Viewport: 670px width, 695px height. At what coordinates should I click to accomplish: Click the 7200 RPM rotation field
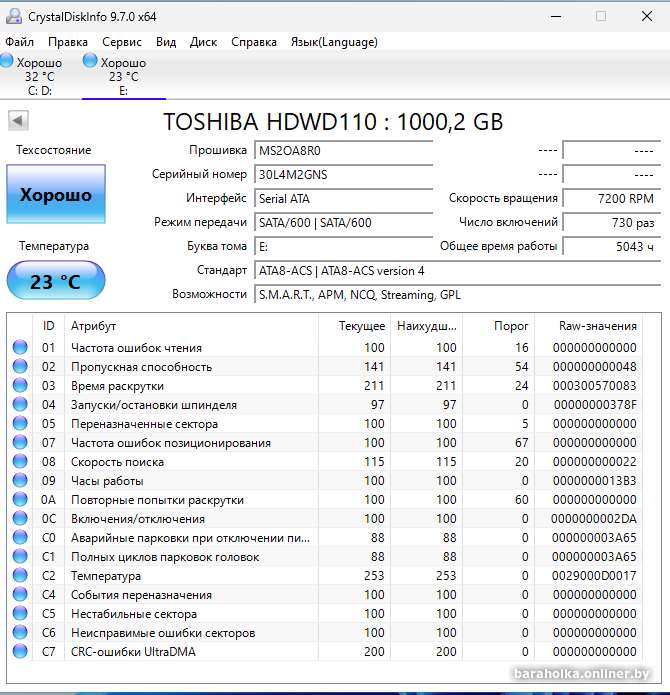pos(612,198)
